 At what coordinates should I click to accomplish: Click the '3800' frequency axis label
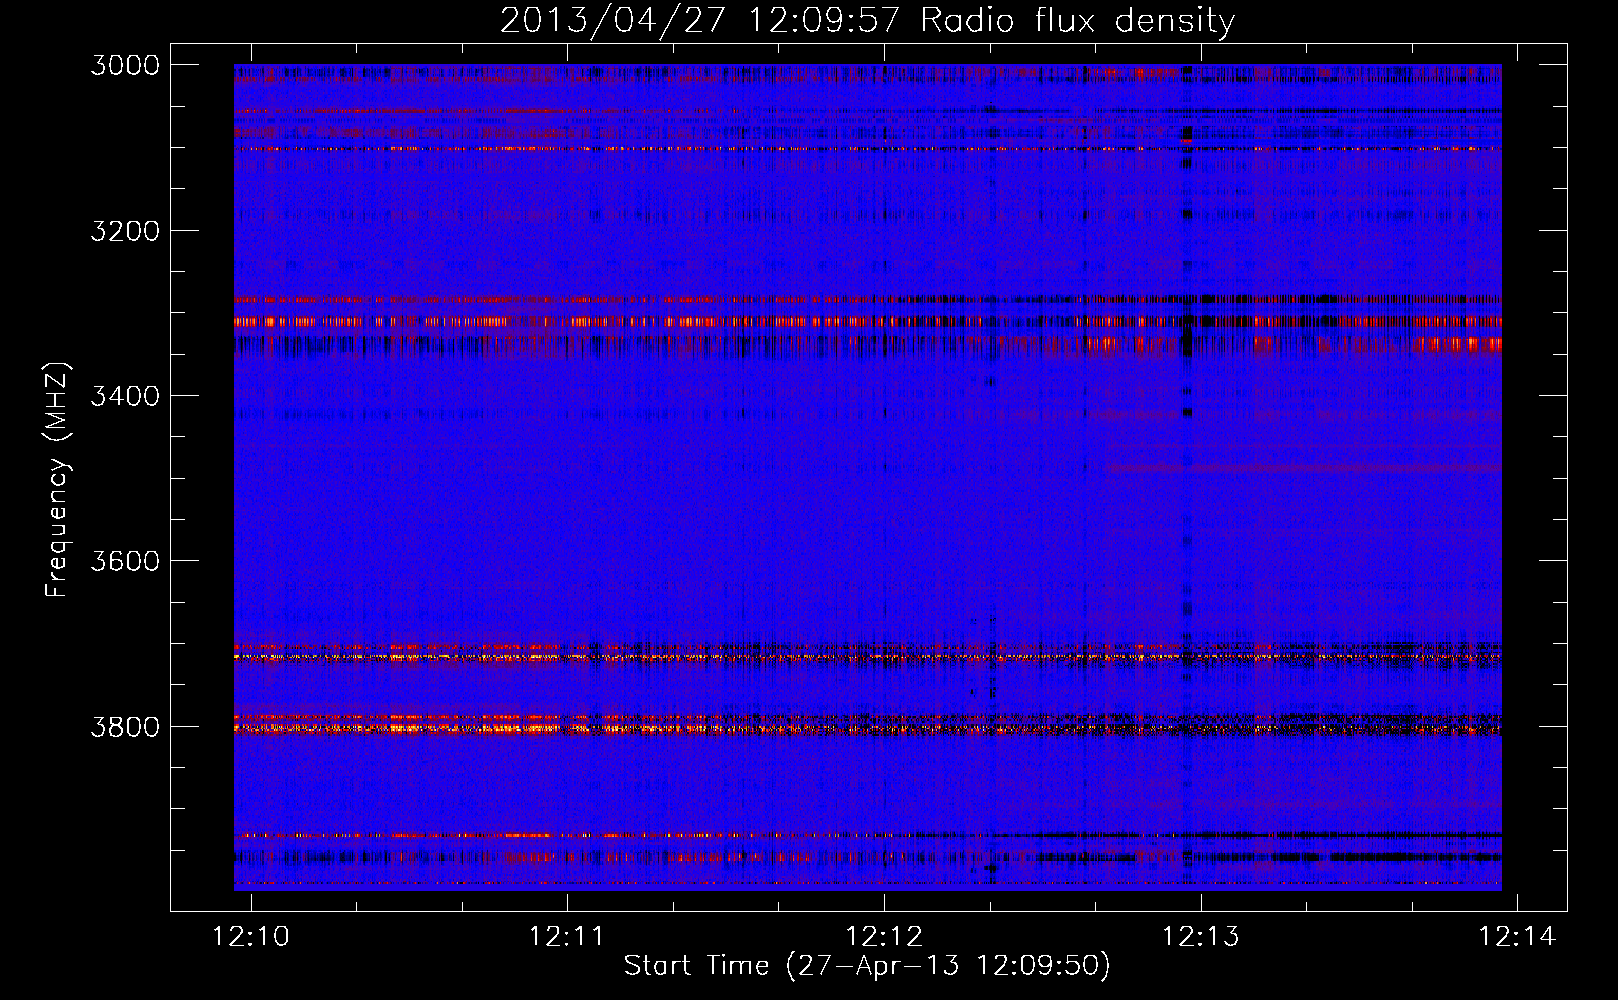(125, 726)
